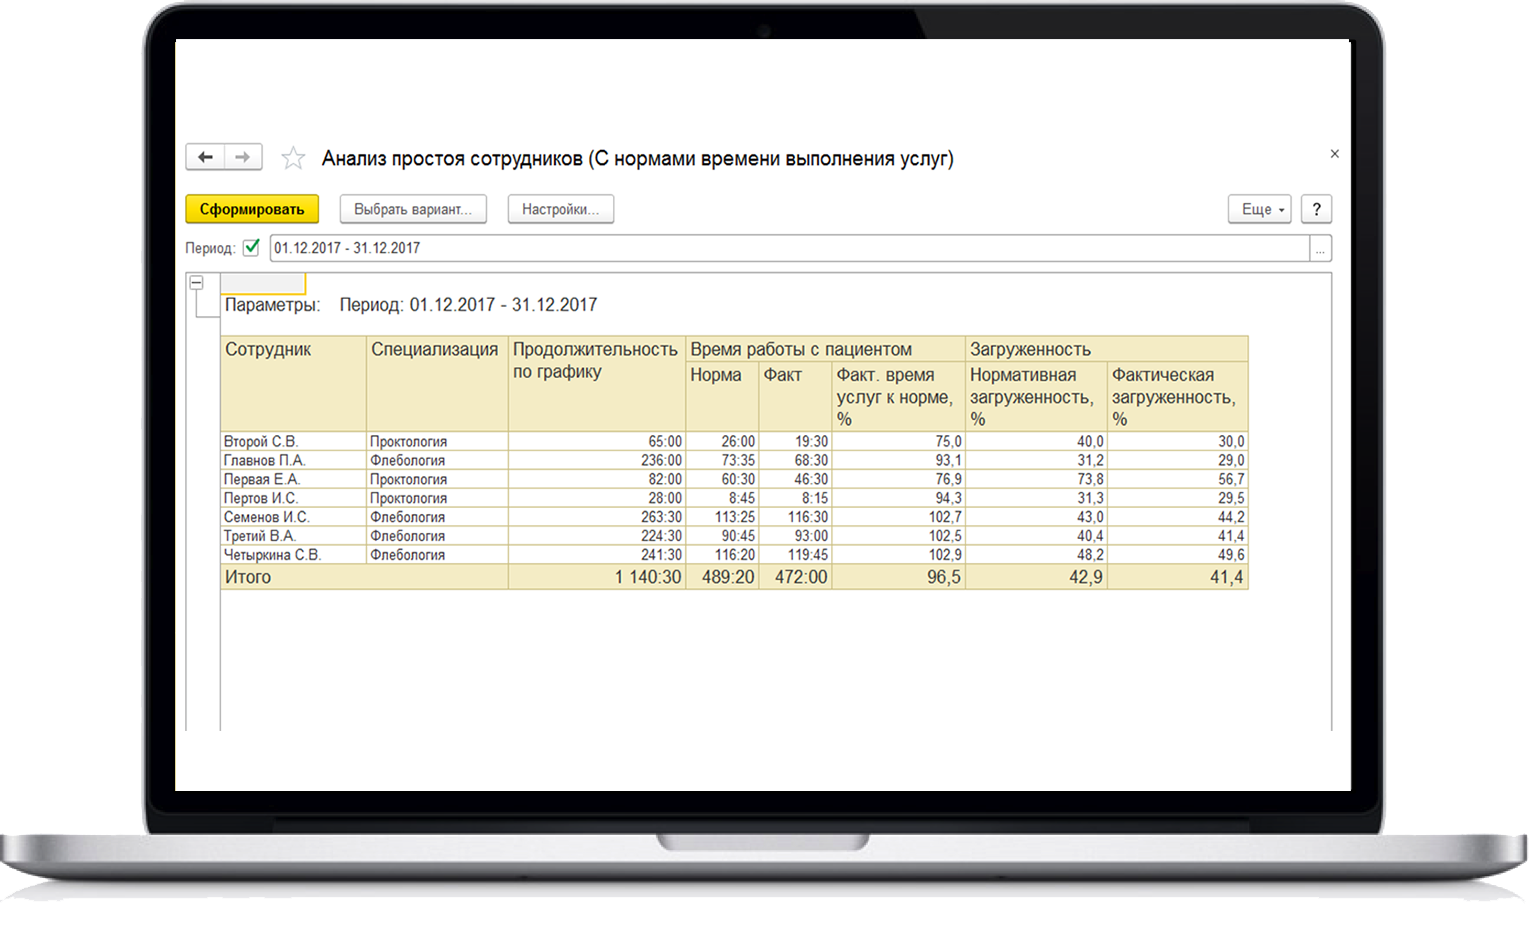Screen dimensions: 1529x936
Task: Select the Сотрудник column header
Action: tap(293, 384)
